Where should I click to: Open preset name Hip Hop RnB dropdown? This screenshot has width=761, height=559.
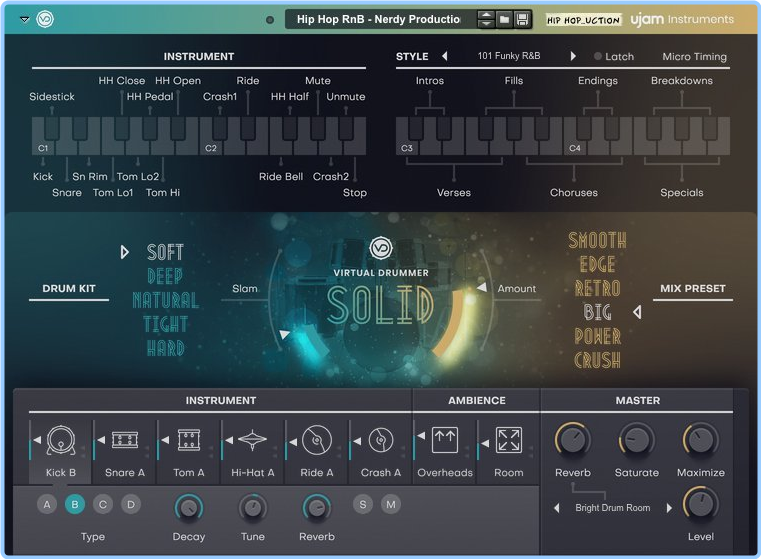[x=379, y=19]
